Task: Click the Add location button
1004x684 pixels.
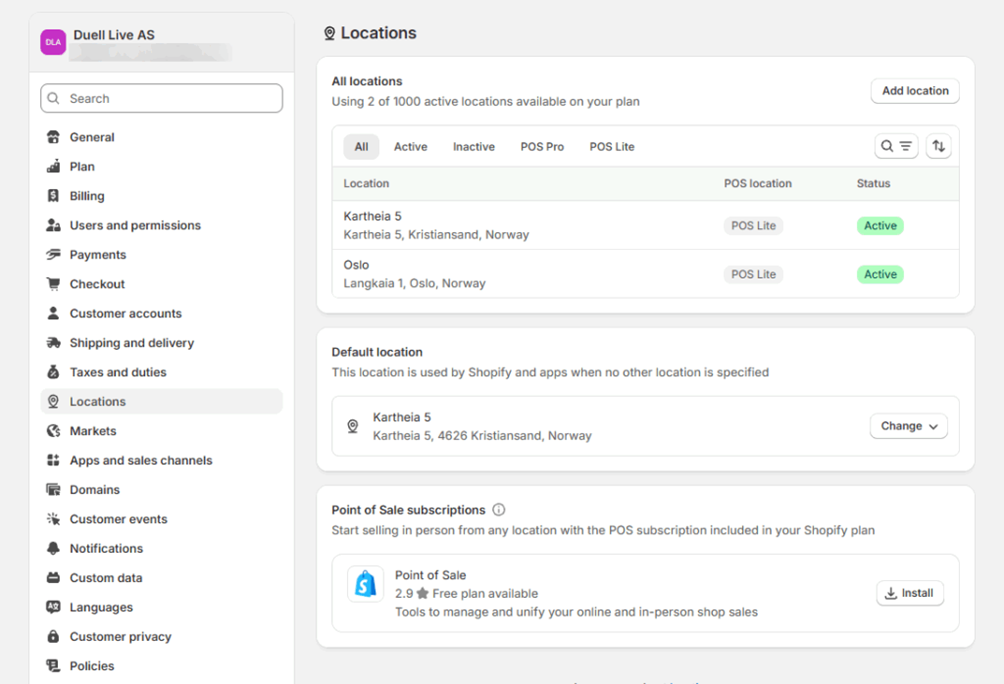Action: click(x=914, y=91)
